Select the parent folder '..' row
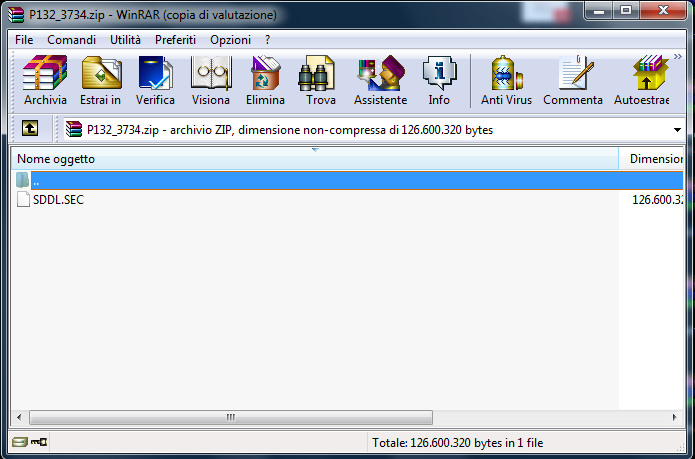The height and width of the screenshot is (459, 695). 347,180
